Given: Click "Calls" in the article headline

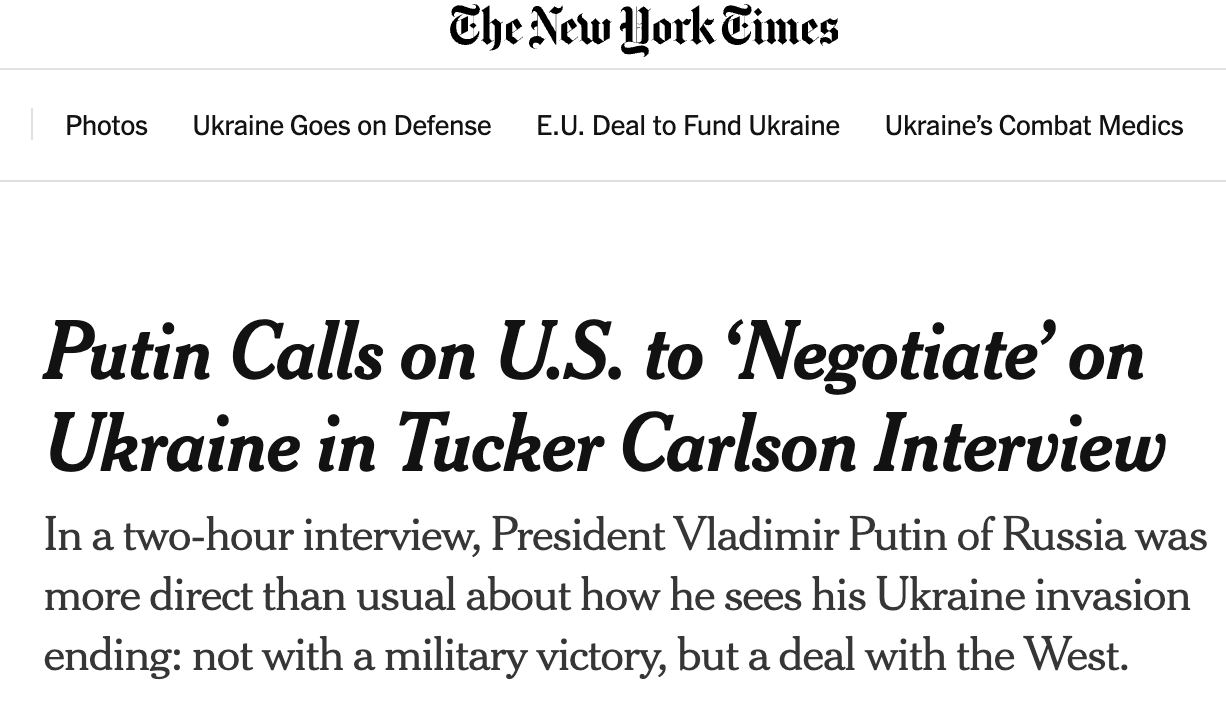Looking at the screenshot, I should pos(307,353).
